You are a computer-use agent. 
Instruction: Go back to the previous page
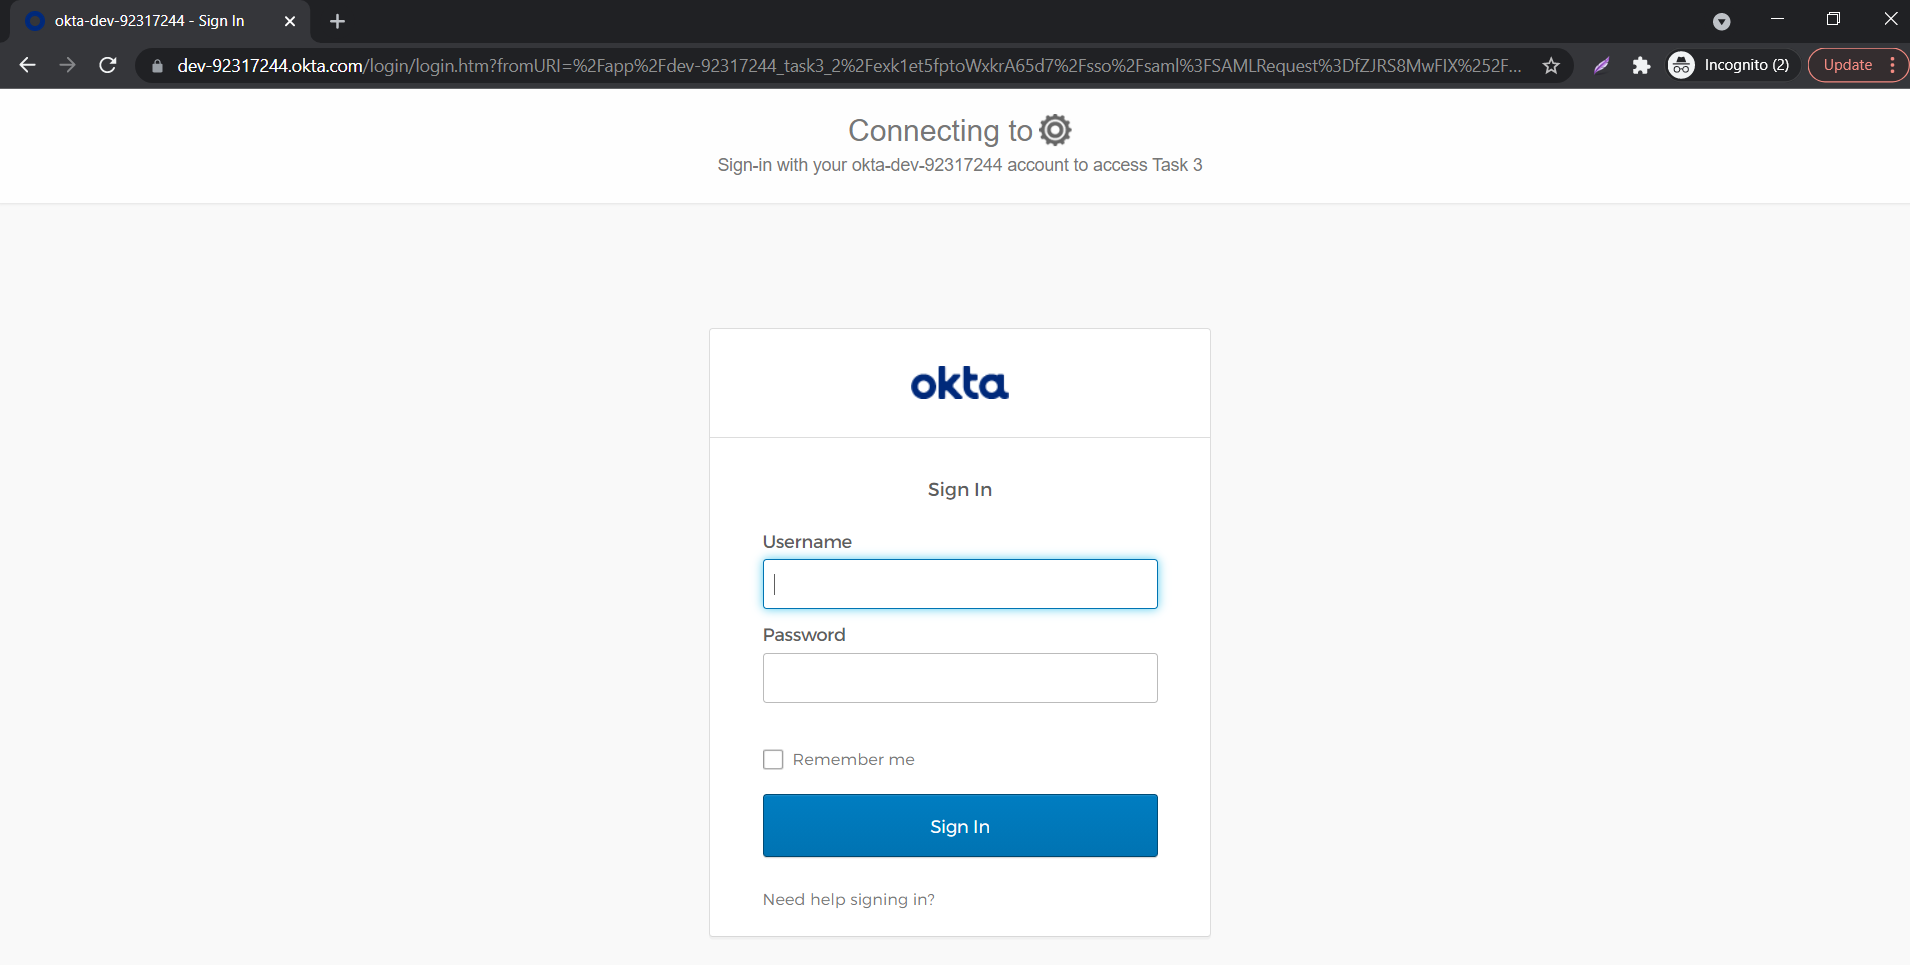pos(26,65)
